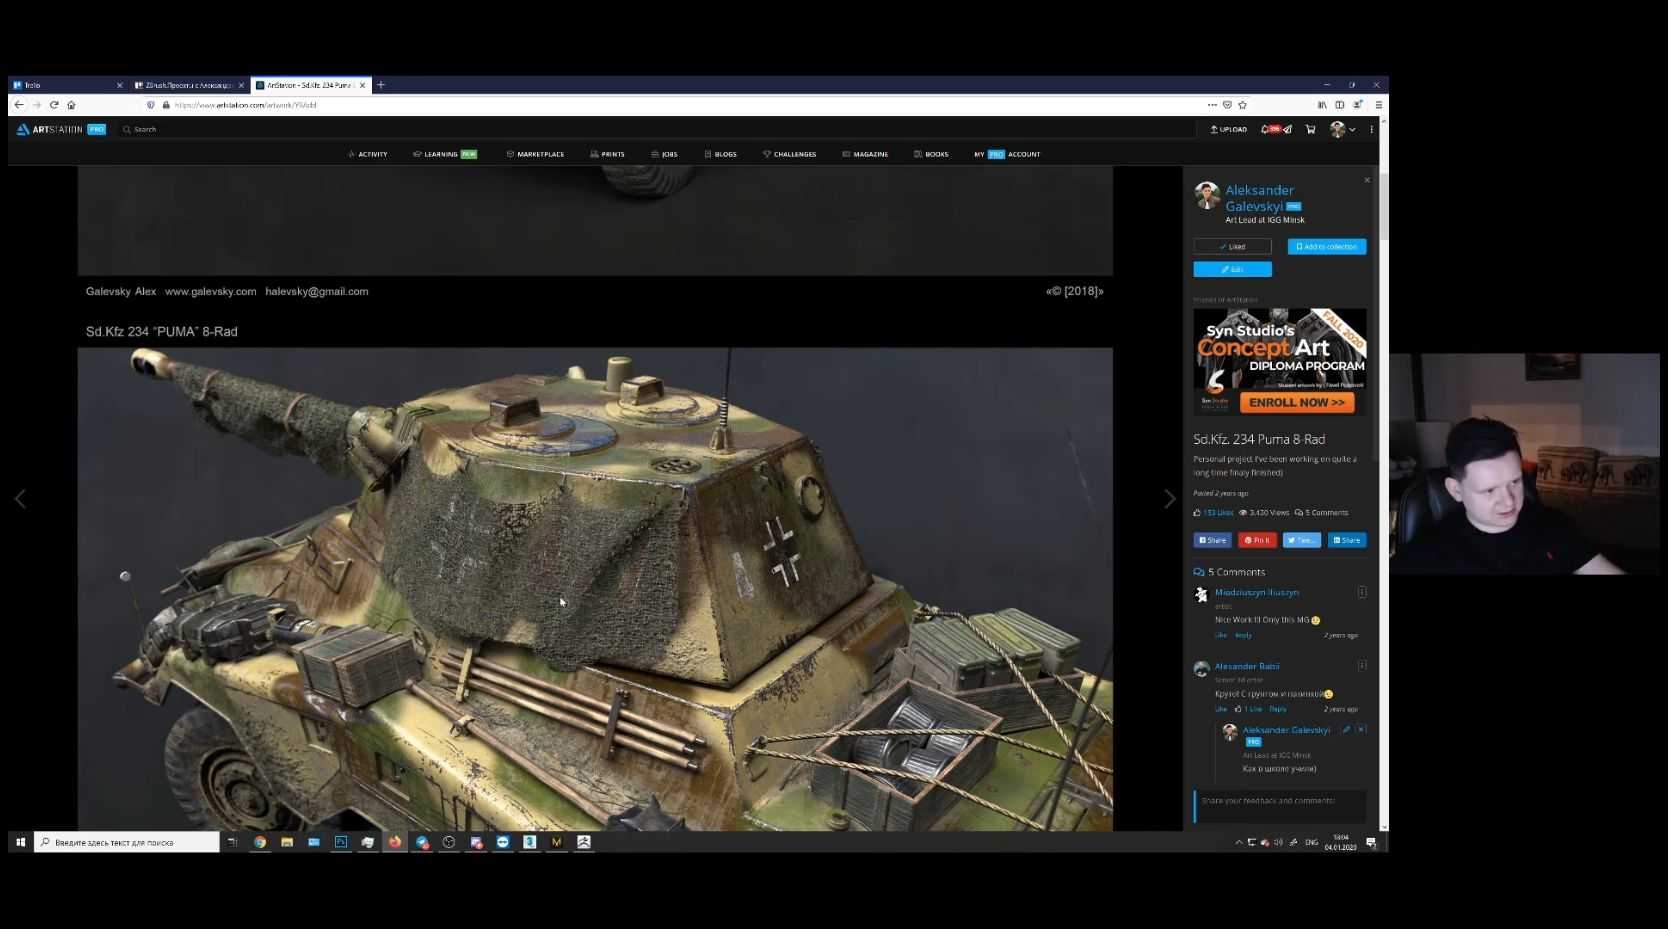Open the notifications bell

1267,129
